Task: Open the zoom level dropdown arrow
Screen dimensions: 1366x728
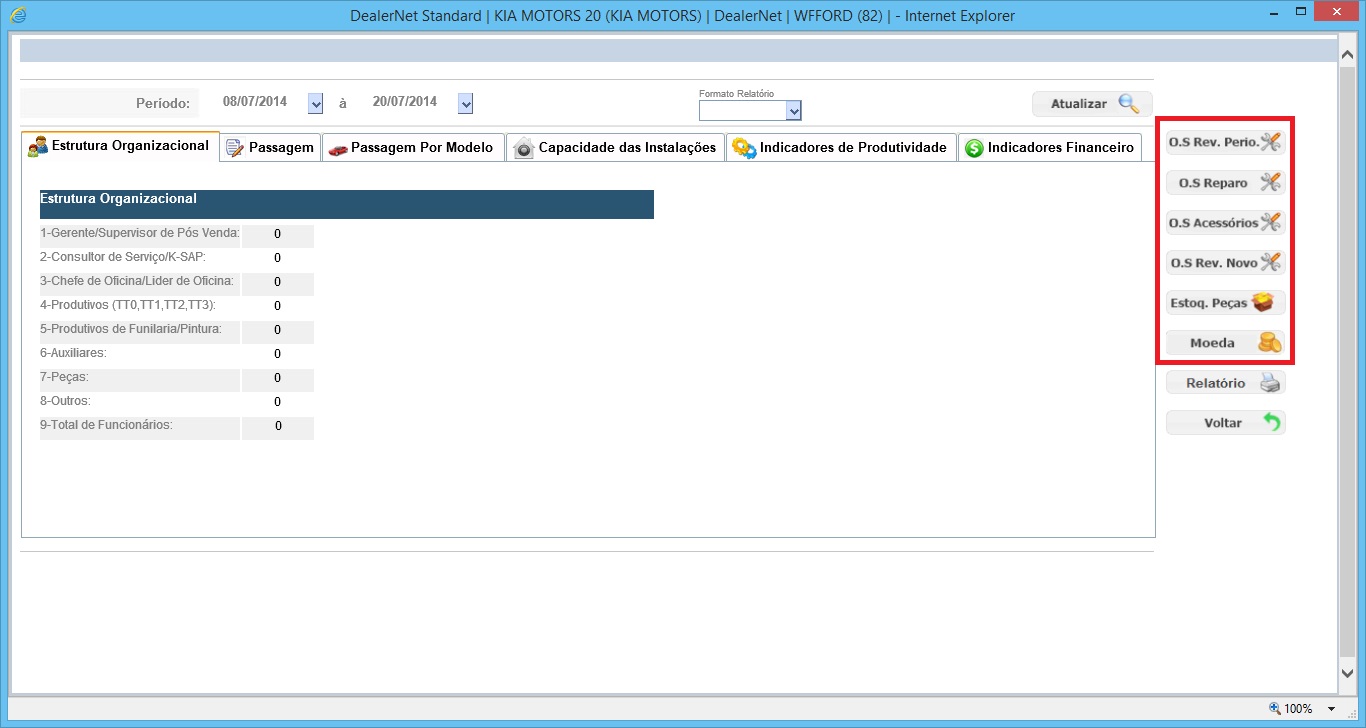Action: (x=1331, y=708)
